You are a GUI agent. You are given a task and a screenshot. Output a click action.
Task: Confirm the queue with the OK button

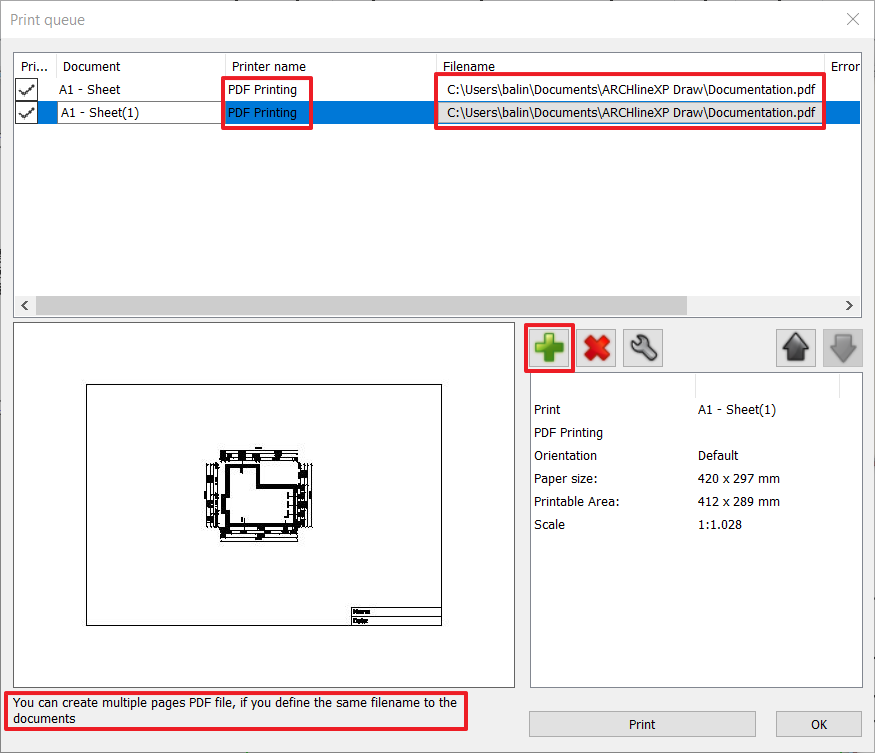[818, 724]
